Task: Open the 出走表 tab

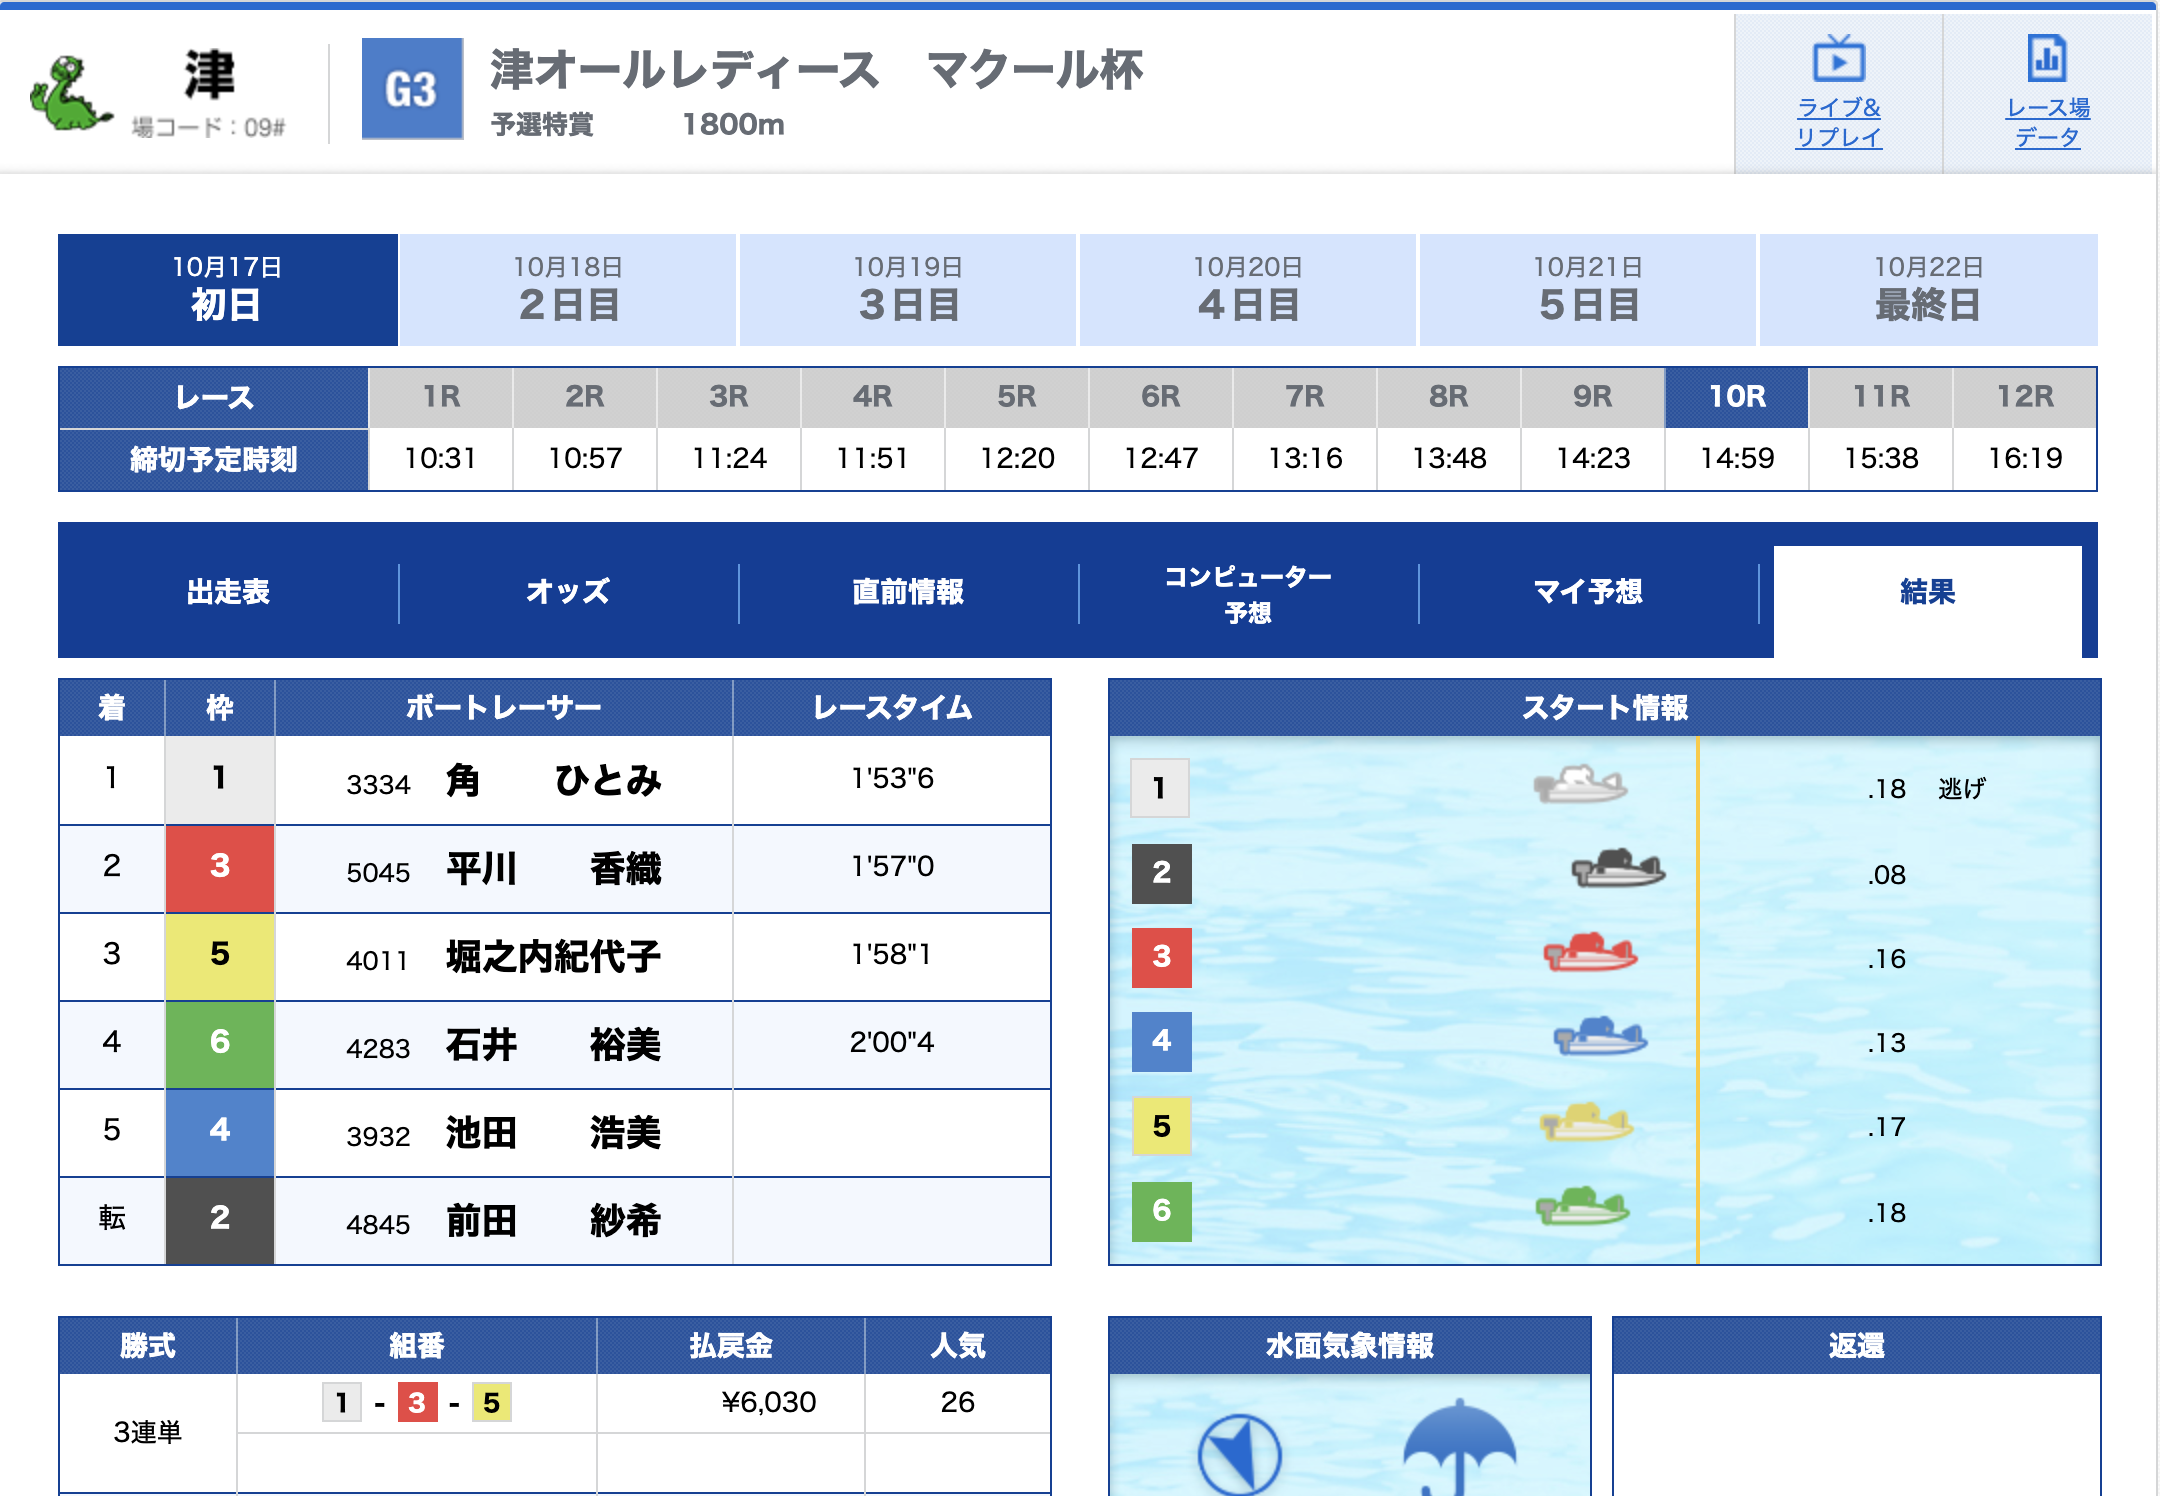Action: [x=228, y=592]
